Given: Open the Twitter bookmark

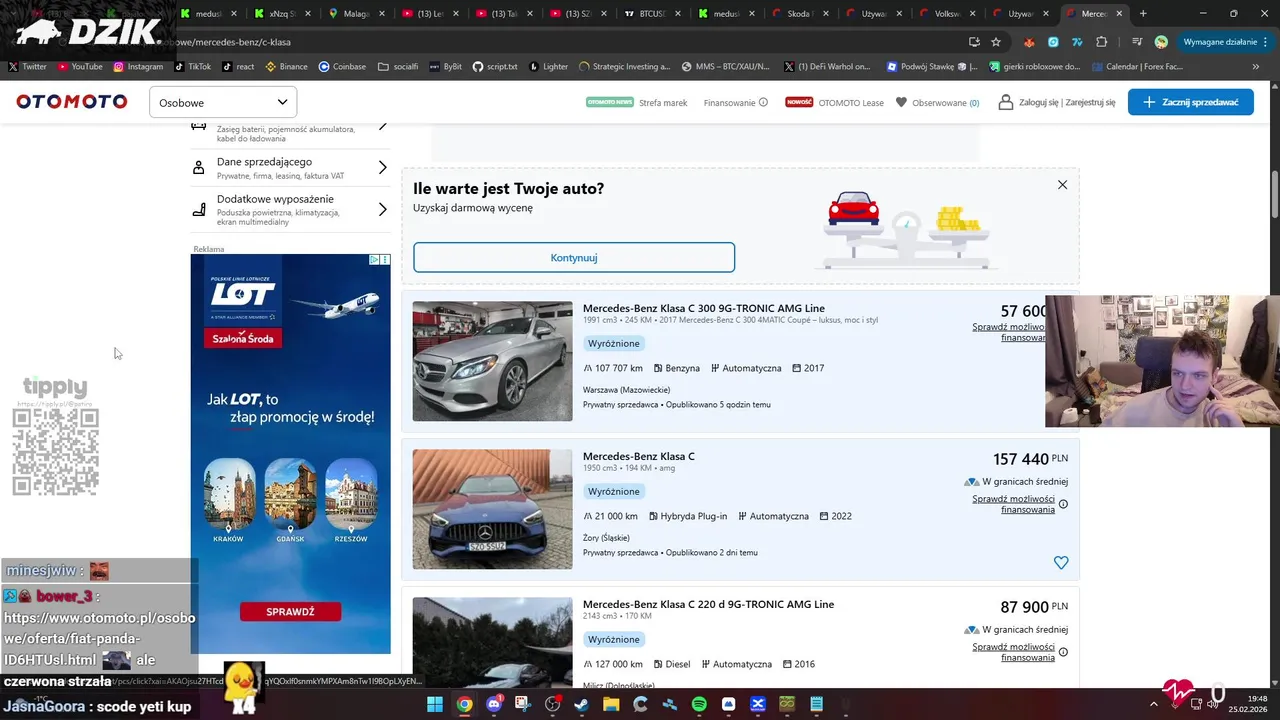Looking at the screenshot, I should coord(27,67).
